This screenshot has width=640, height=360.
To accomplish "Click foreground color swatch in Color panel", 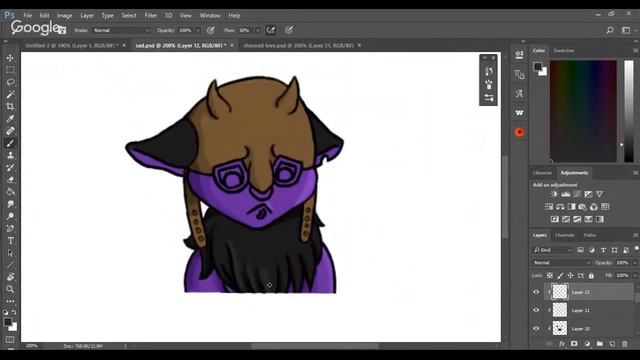I will [x=538, y=67].
